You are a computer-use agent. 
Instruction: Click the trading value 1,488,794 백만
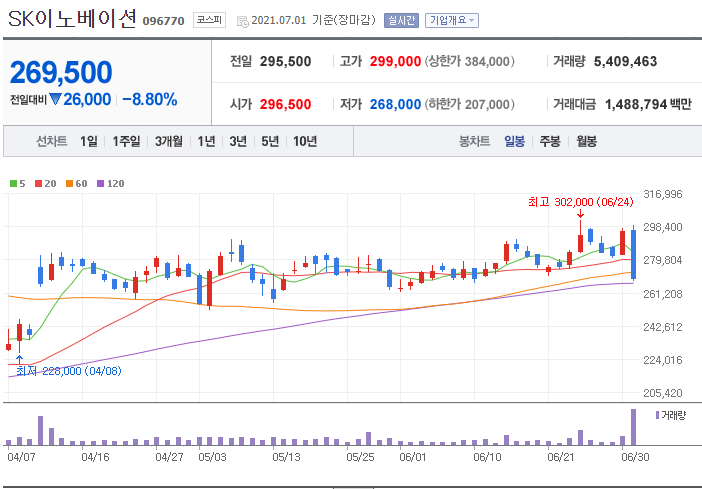(648, 104)
